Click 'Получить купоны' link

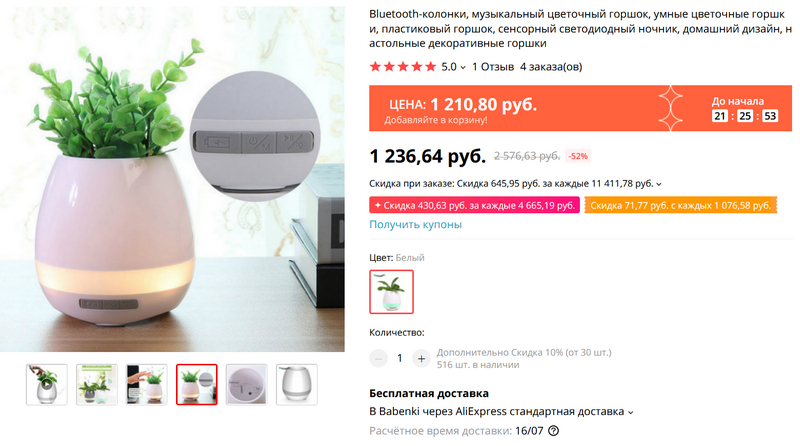415,225
